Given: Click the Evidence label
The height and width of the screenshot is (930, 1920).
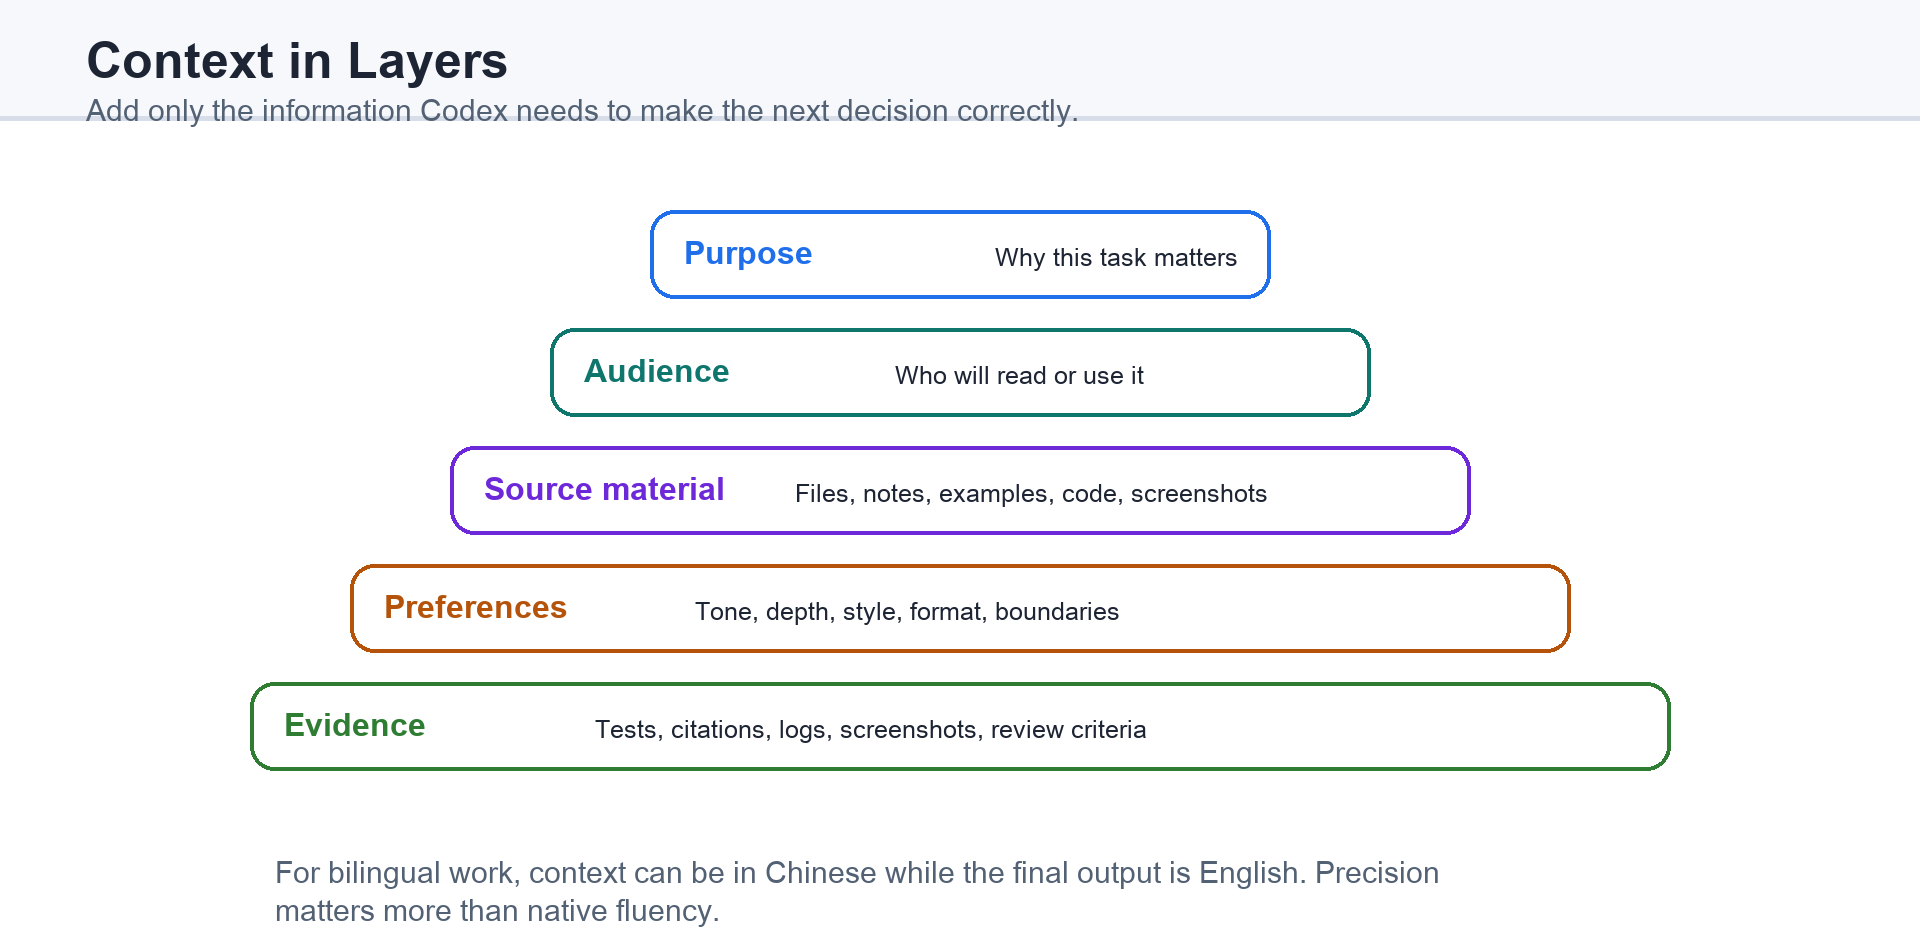Looking at the screenshot, I should tap(355, 725).
